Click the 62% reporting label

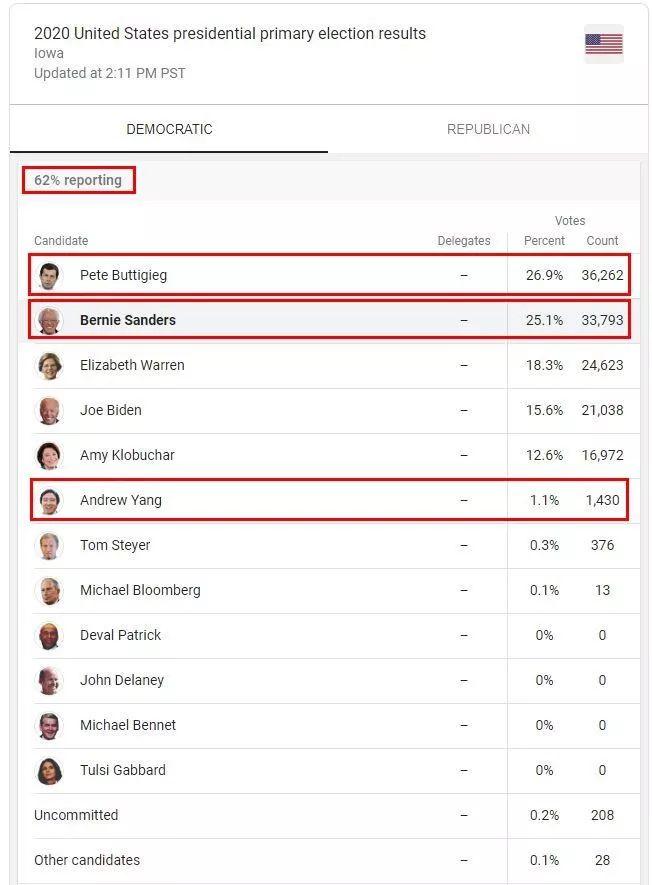click(78, 180)
